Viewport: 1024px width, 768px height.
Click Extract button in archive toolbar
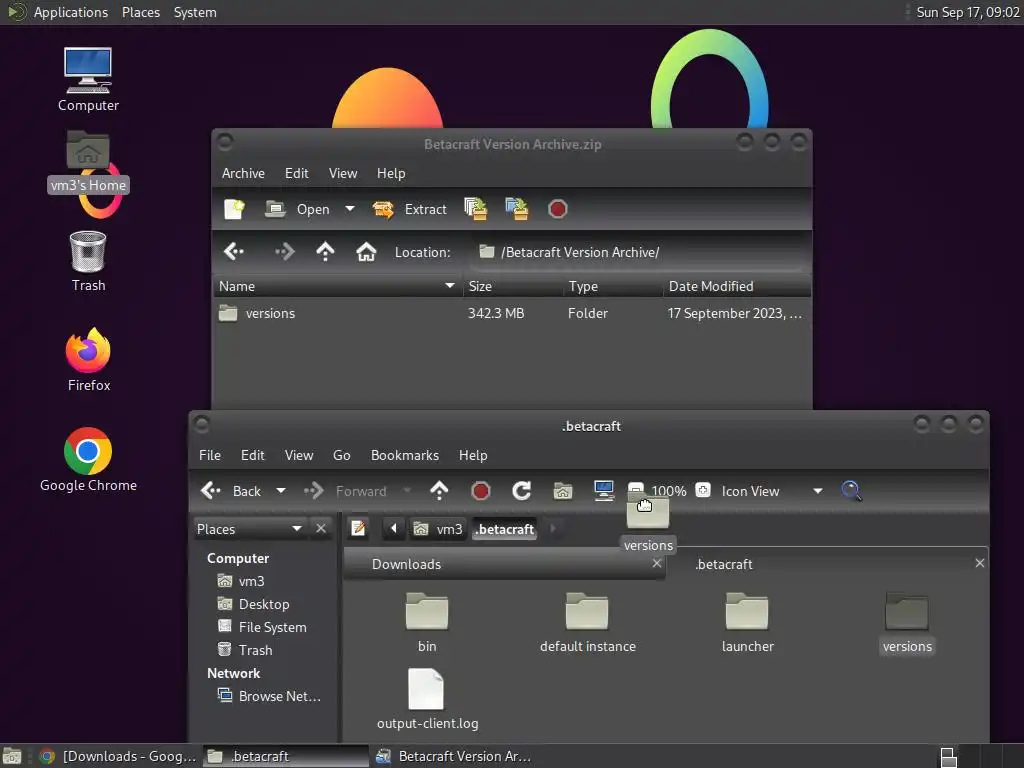tap(410, 209)
